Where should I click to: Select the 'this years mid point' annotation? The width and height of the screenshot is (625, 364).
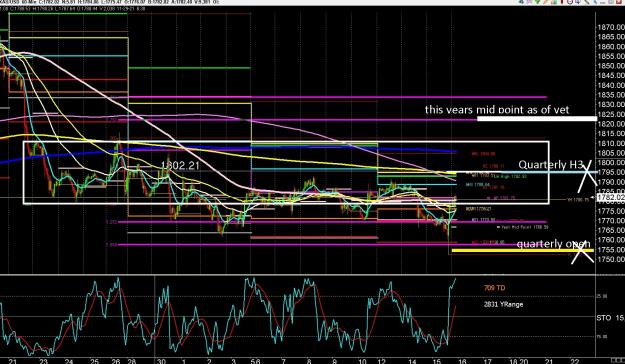[497, 110]
